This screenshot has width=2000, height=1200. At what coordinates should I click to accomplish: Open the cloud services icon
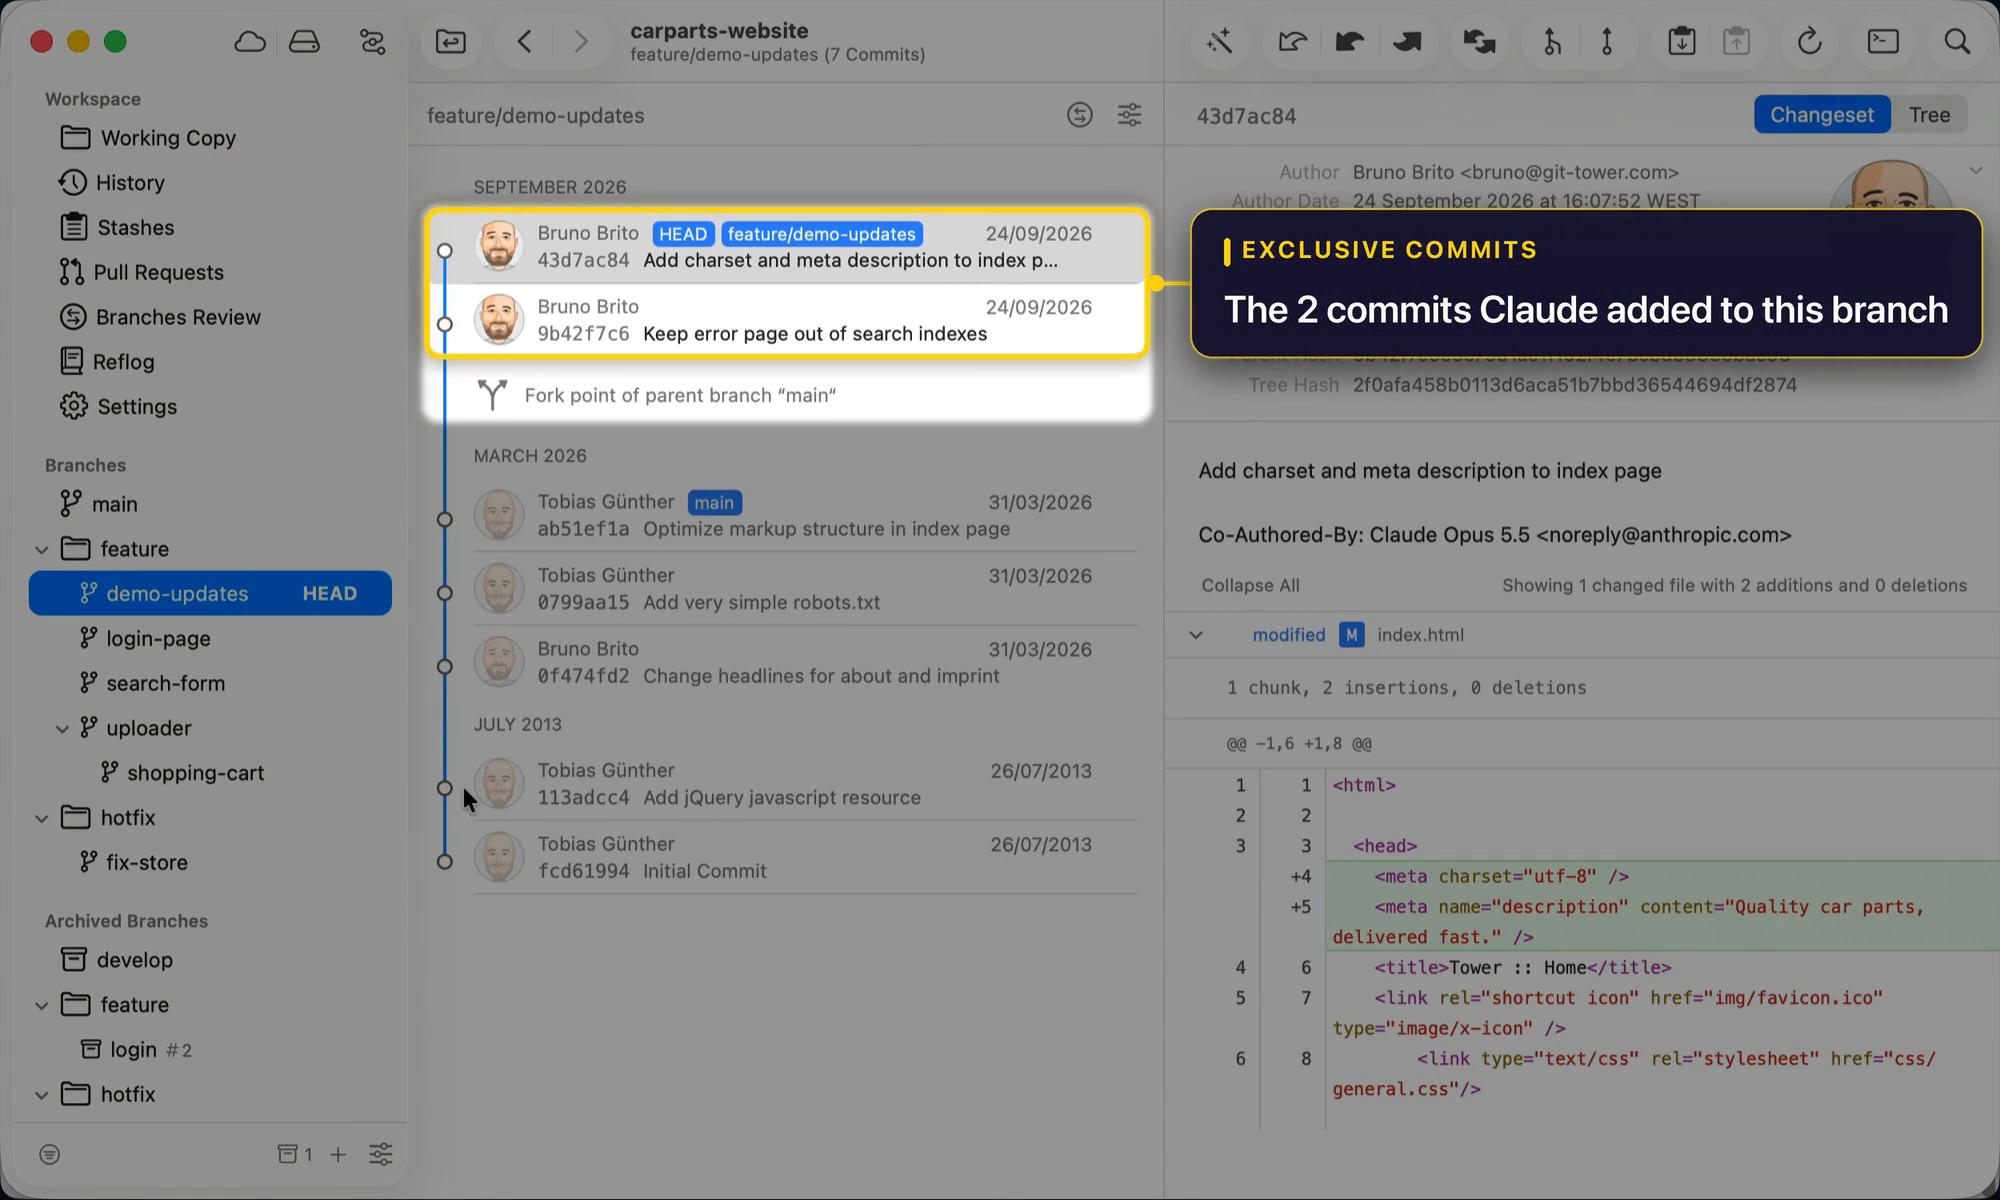point(250,42)
